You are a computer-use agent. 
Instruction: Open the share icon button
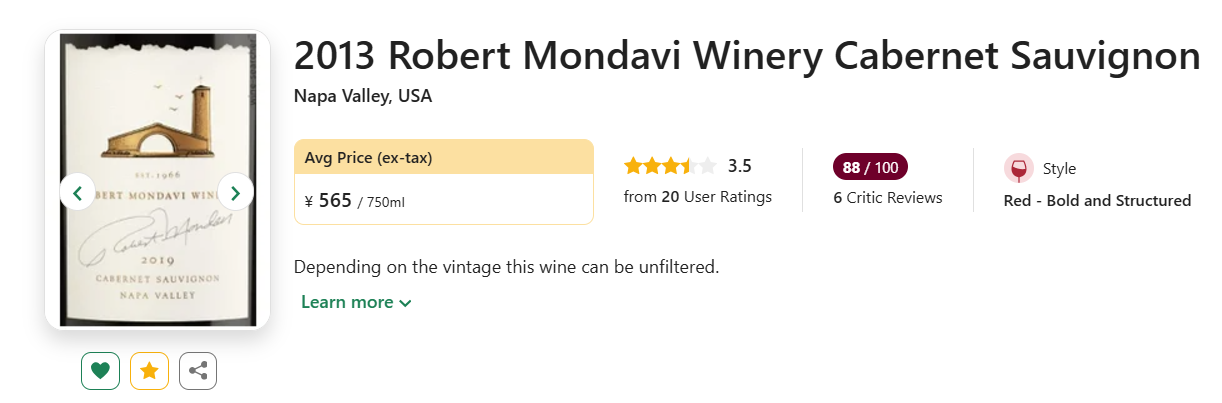tap(198, 371)
